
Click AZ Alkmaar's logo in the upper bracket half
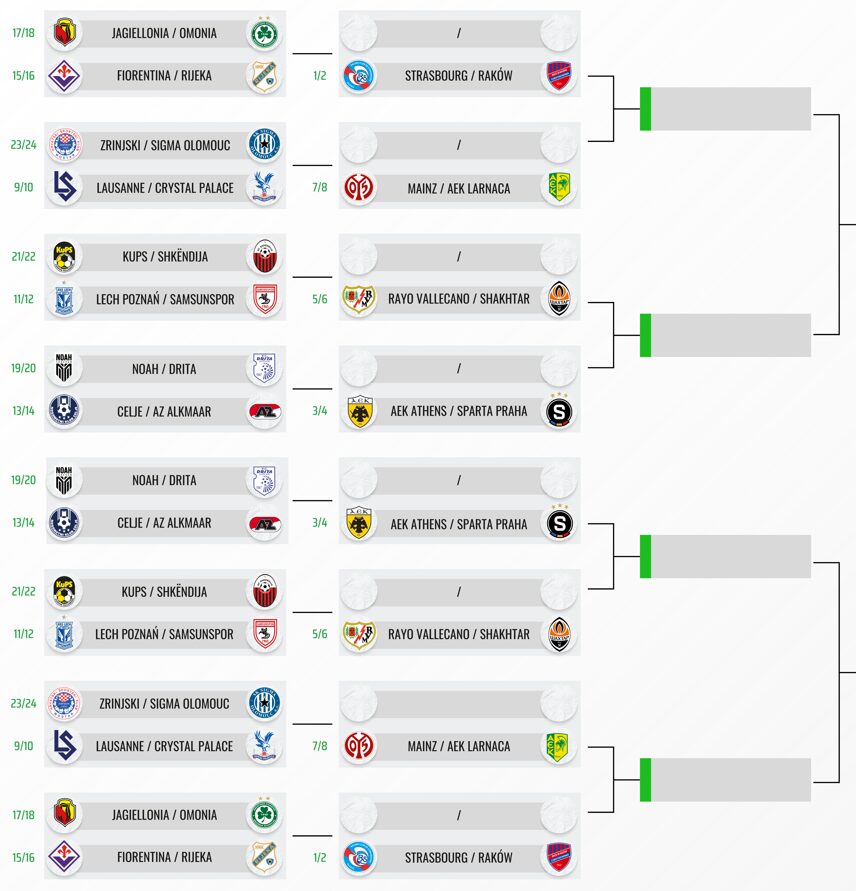click(x=264, y=411)
